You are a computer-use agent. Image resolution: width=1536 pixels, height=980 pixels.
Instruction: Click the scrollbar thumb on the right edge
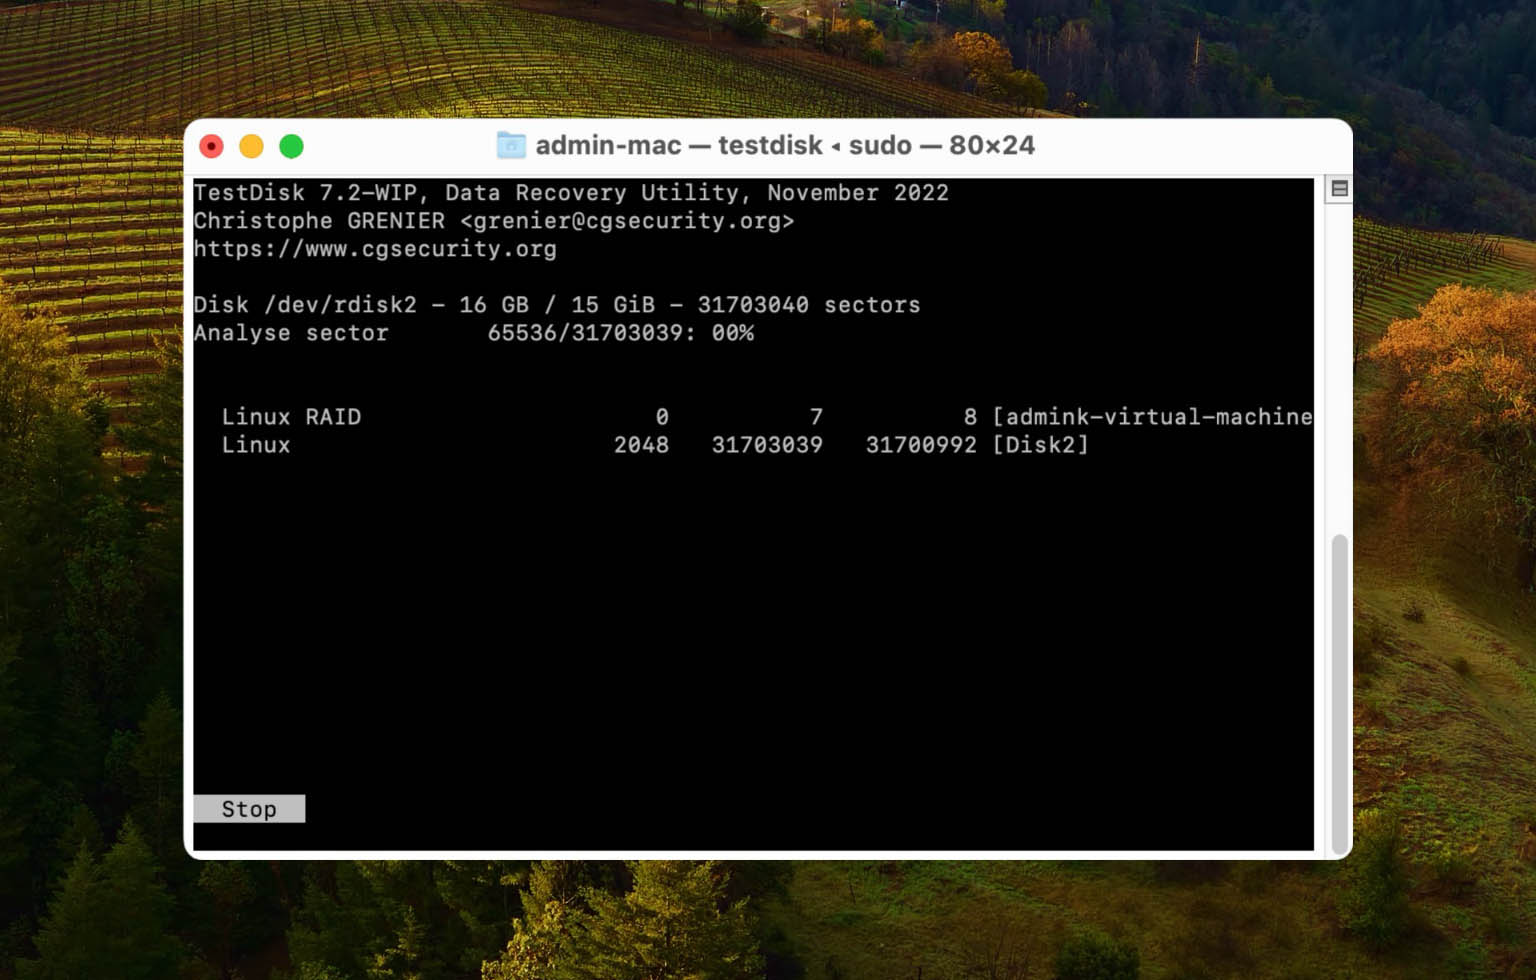pyautogui.click(x=1339, y=690)
